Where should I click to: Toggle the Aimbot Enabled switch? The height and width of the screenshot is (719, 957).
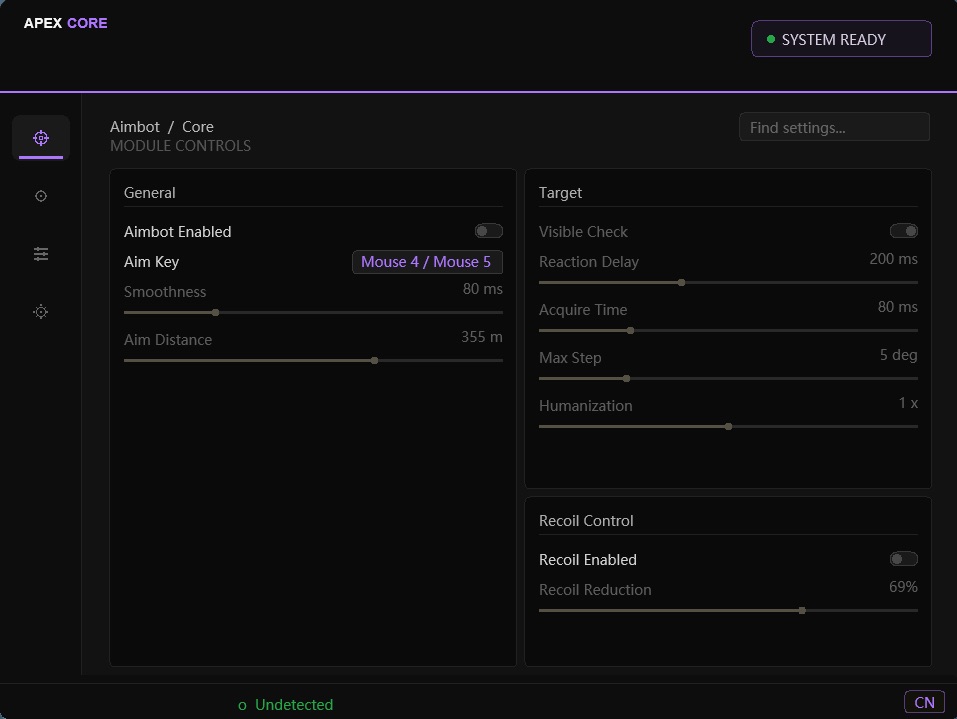coord(488,231)
